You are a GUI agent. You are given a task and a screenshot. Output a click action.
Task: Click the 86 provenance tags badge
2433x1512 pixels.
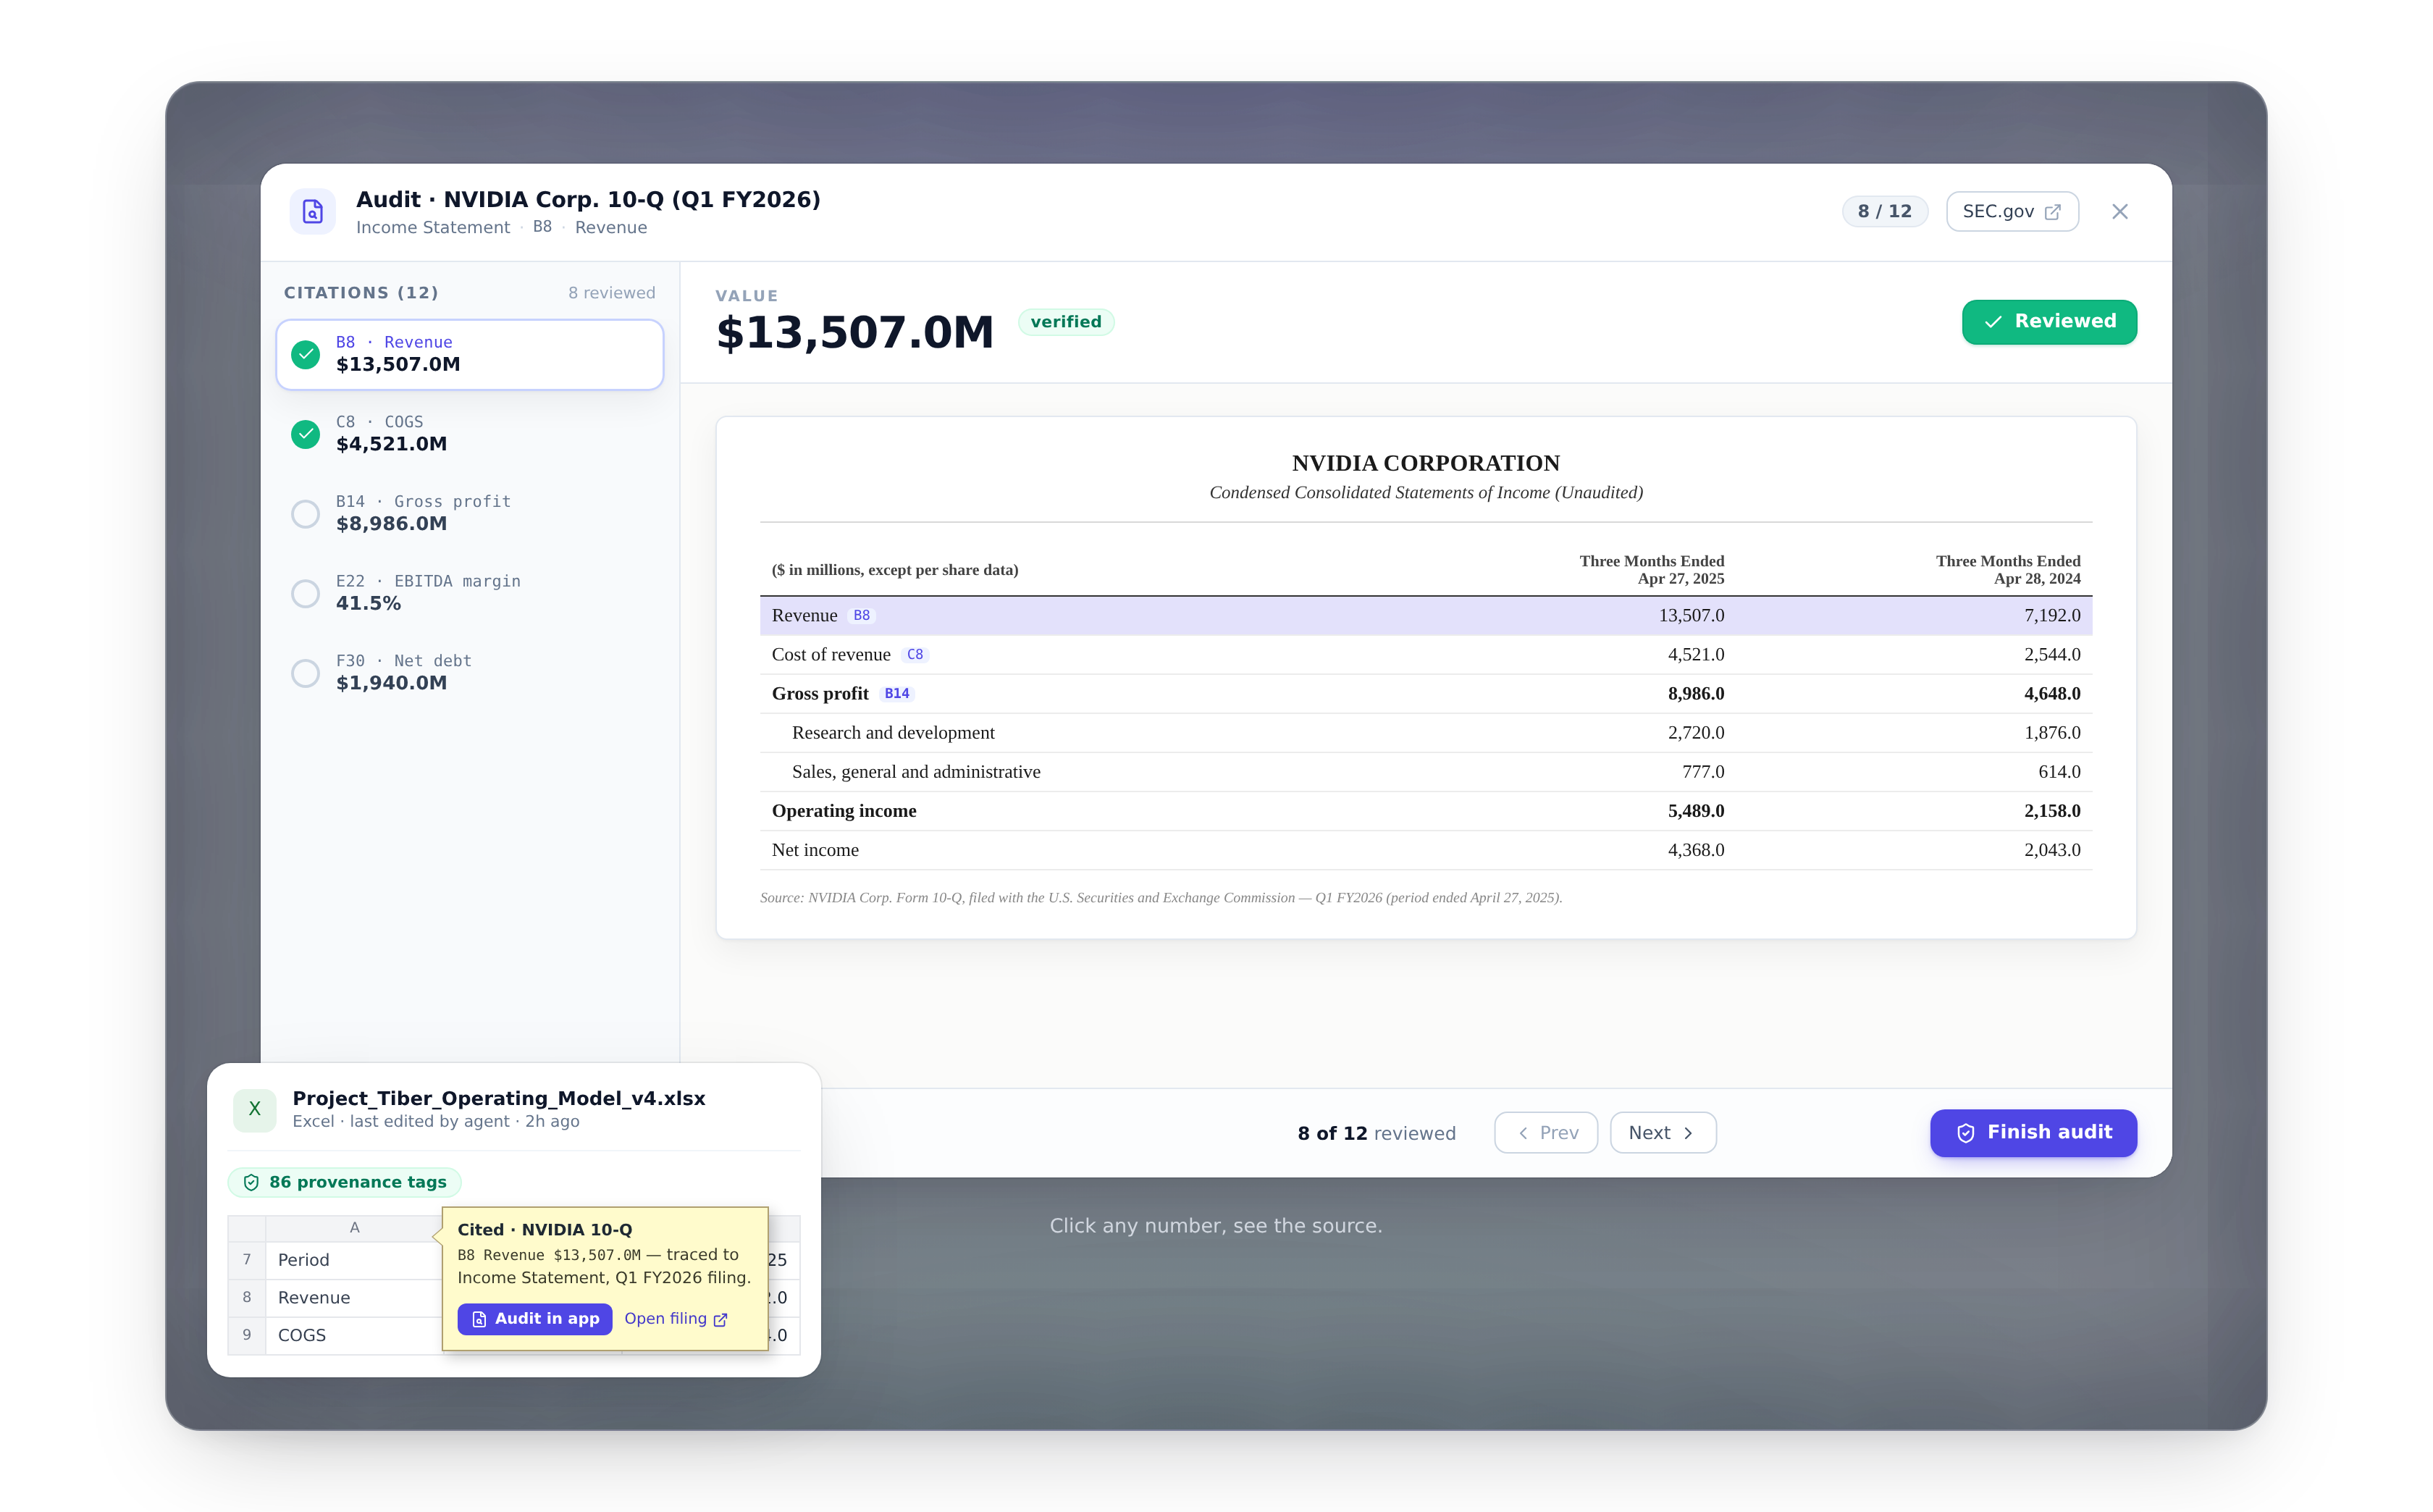point(344,1182)
